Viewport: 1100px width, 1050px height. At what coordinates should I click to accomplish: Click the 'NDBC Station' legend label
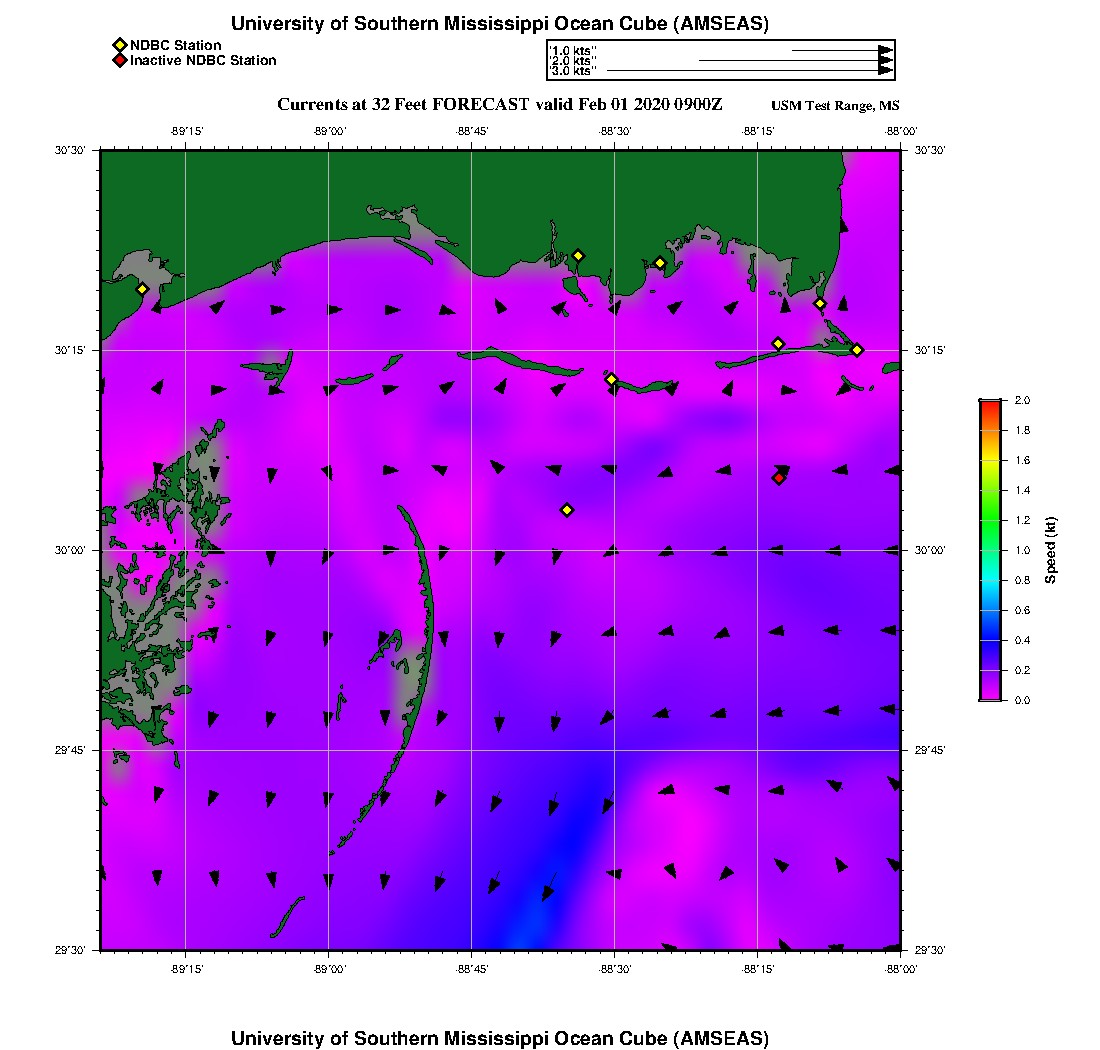pos(175,46)
